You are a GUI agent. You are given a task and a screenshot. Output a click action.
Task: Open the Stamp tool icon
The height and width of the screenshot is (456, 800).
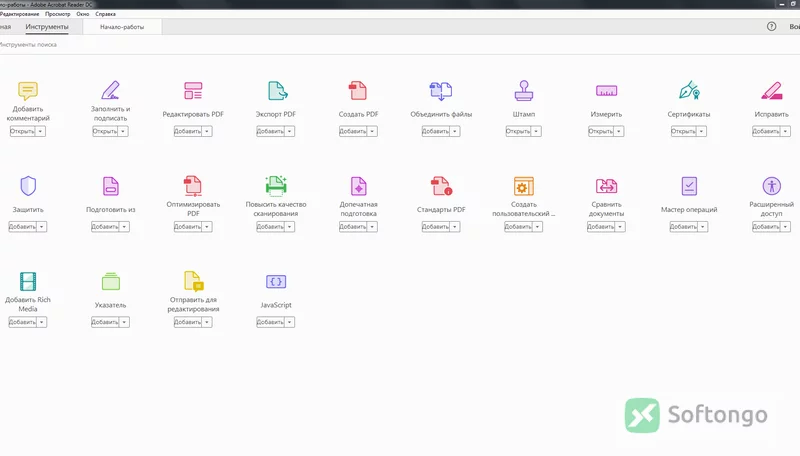[x=523, y=91]
